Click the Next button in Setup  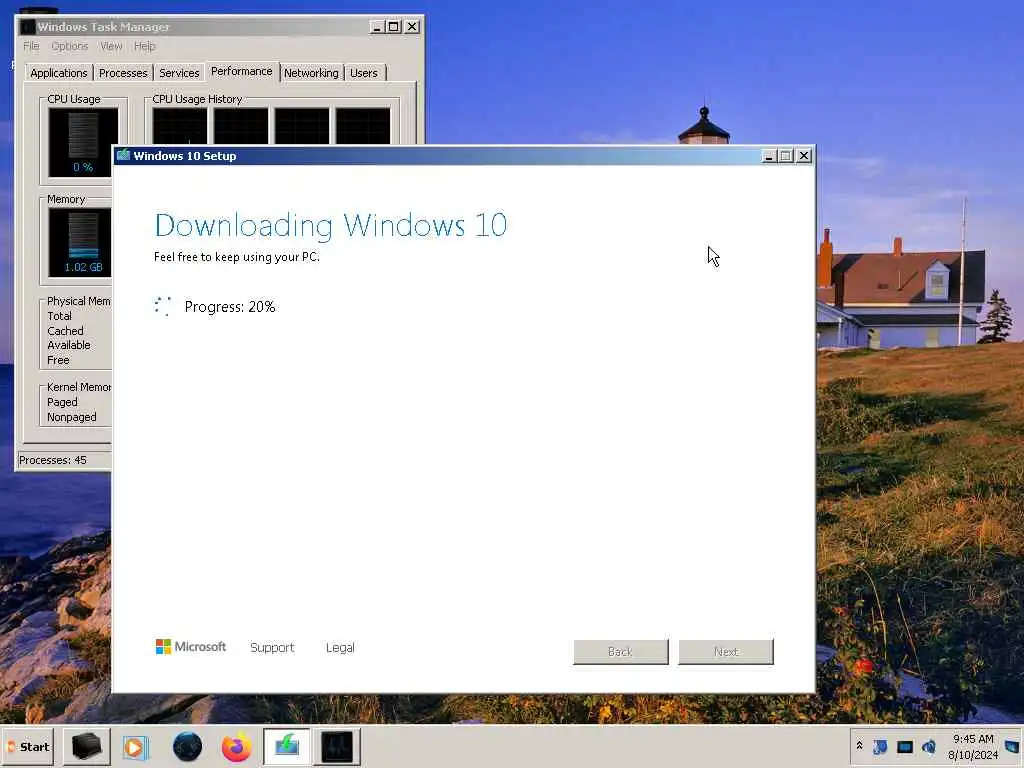tap(726, 652)
